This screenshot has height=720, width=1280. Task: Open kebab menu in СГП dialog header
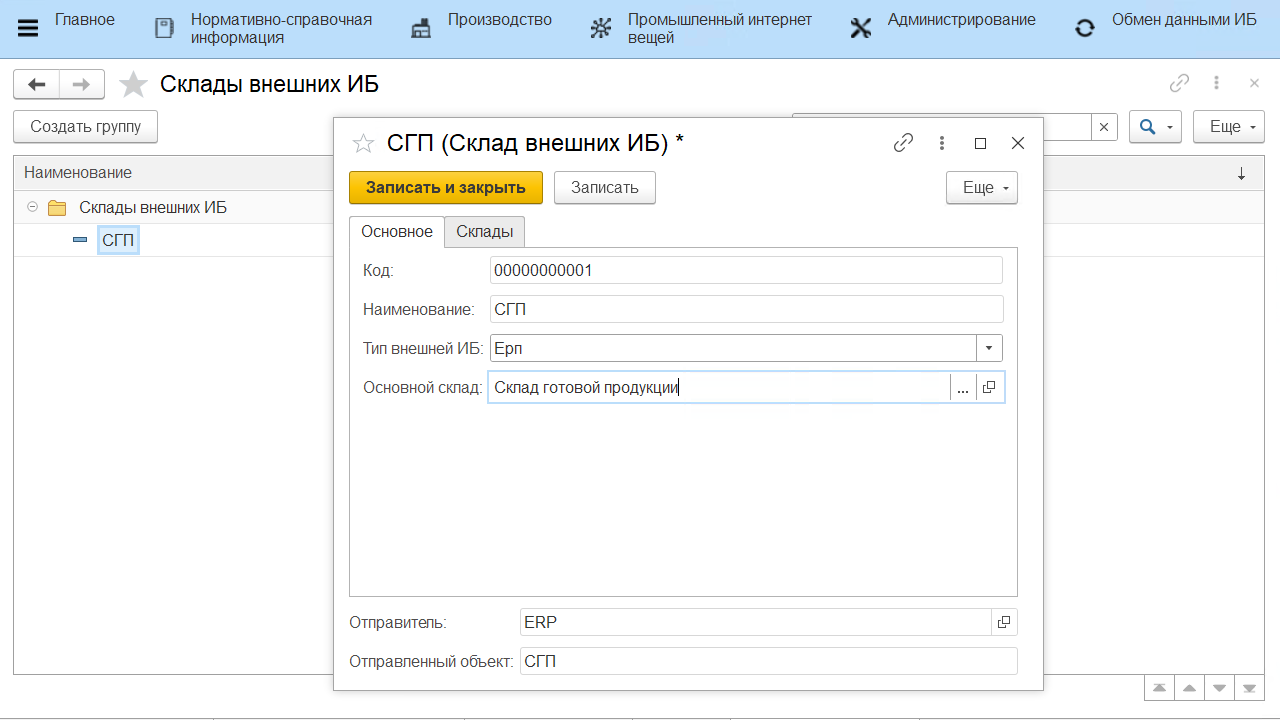[x=941, y=143]
